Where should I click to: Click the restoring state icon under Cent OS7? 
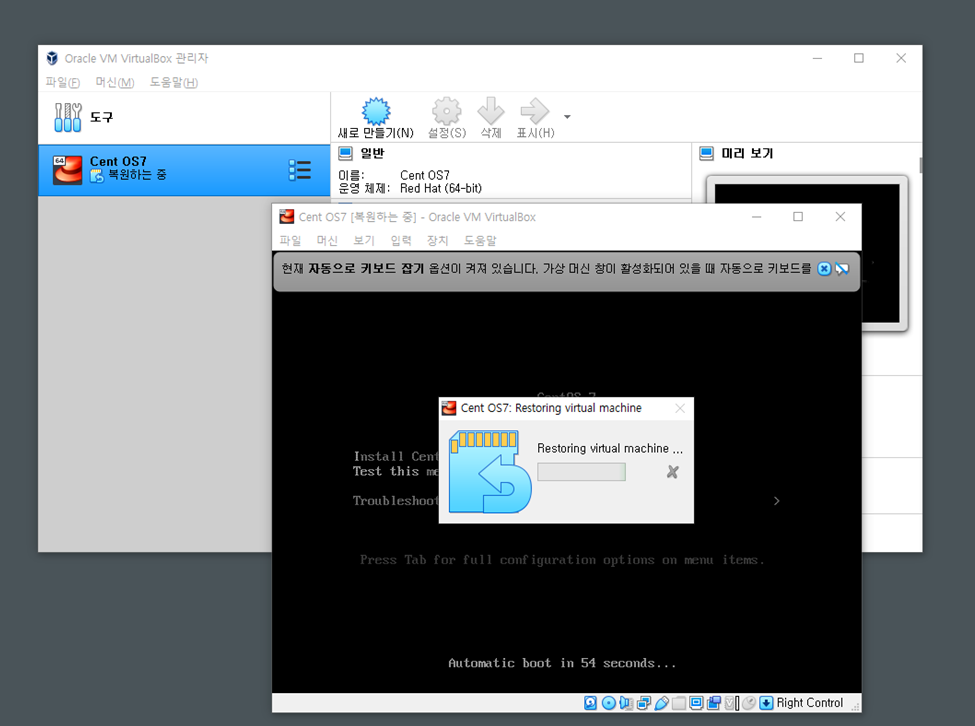click(x=97, y=176)
